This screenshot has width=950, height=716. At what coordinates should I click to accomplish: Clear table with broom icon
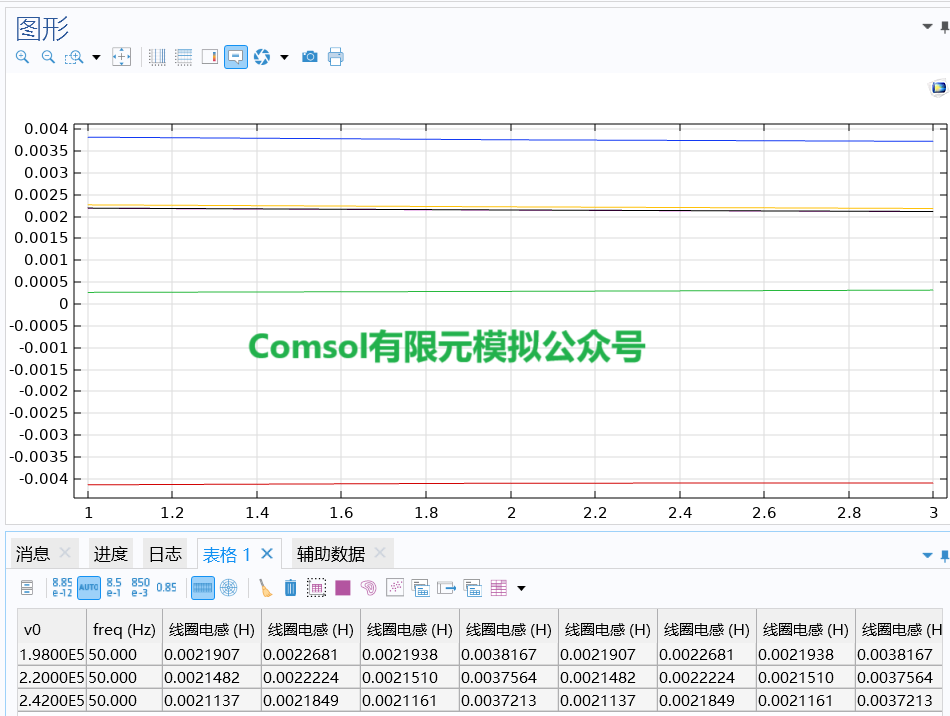[x=265, y=588]
